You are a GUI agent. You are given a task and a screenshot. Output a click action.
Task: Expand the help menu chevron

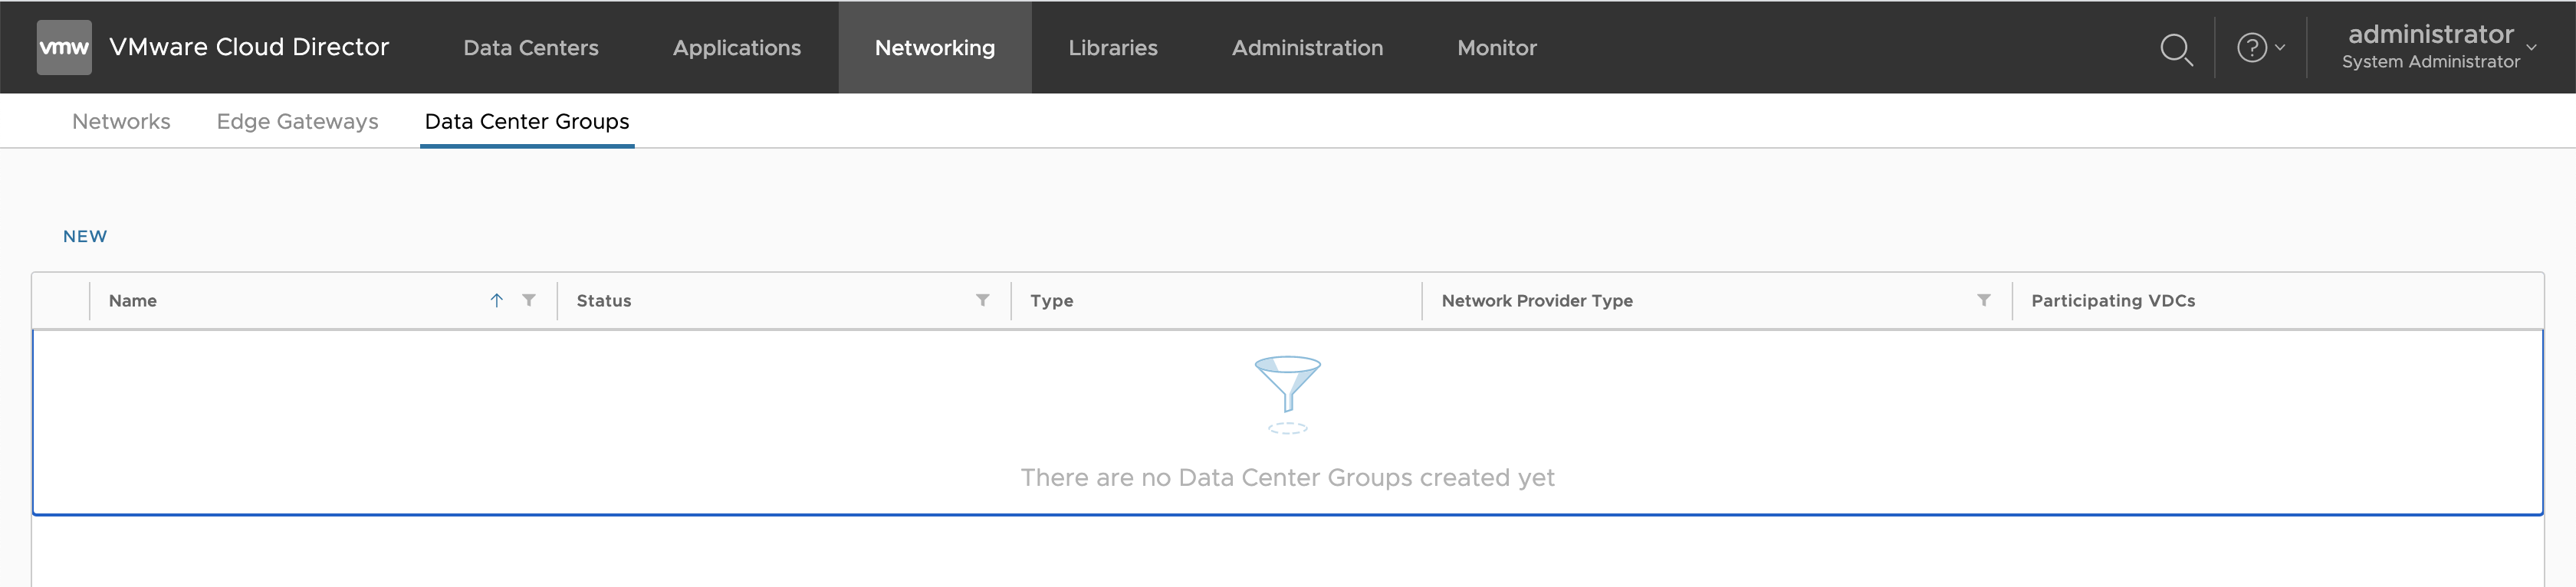pos(2280,47)
